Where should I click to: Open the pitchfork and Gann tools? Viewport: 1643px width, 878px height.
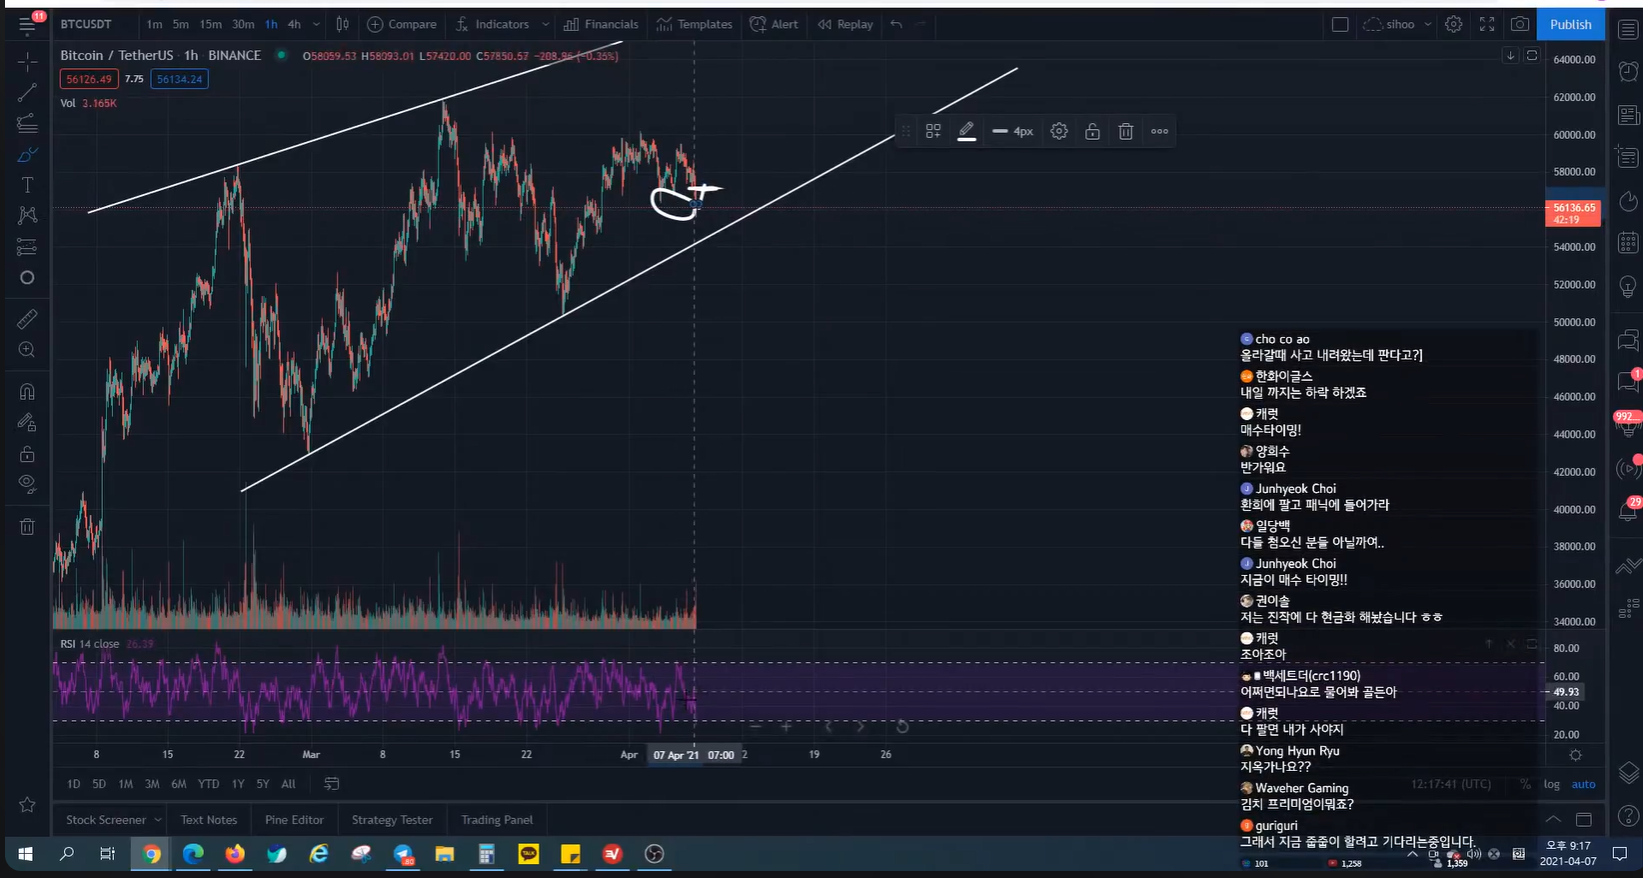pos(27,124)
